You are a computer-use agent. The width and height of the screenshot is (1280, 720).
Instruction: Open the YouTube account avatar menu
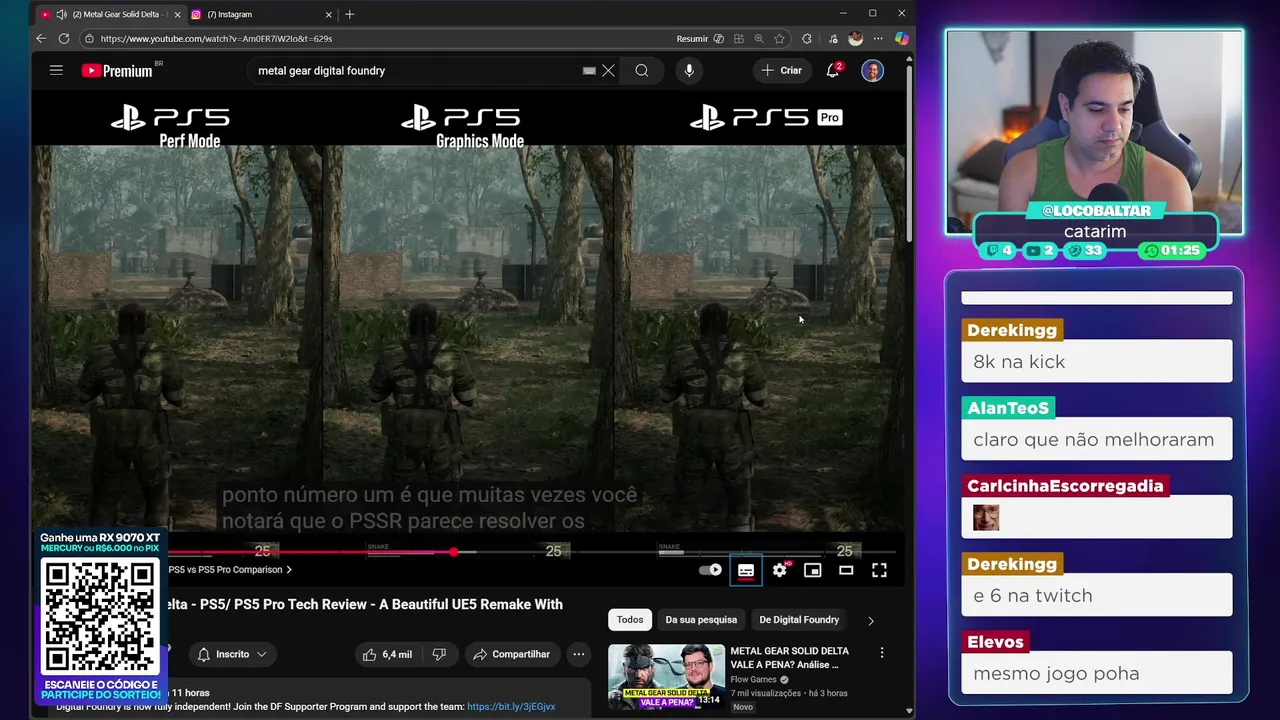click(872, 71)
